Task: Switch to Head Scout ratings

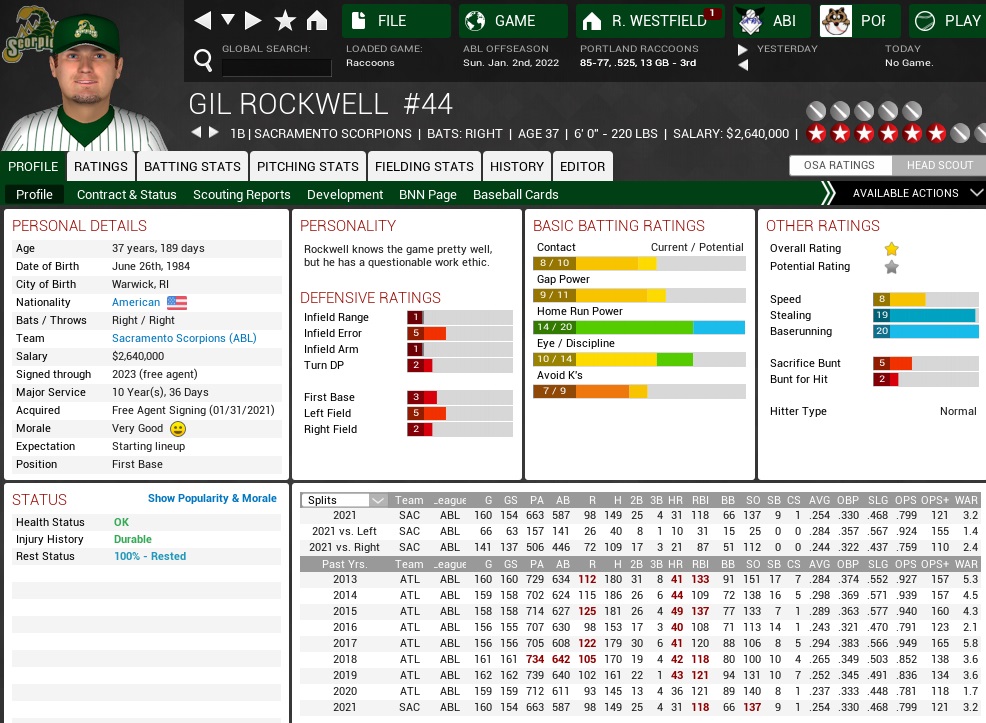Action: (x=939, y=165)
